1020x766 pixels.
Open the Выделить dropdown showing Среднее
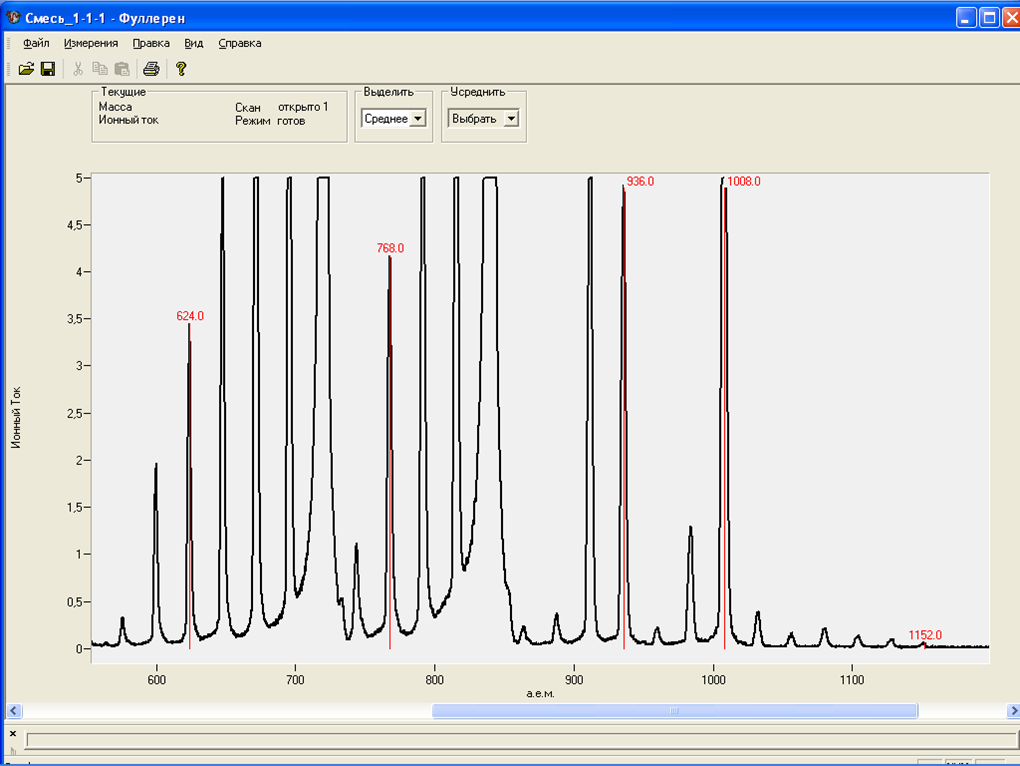tap(417, 119)
